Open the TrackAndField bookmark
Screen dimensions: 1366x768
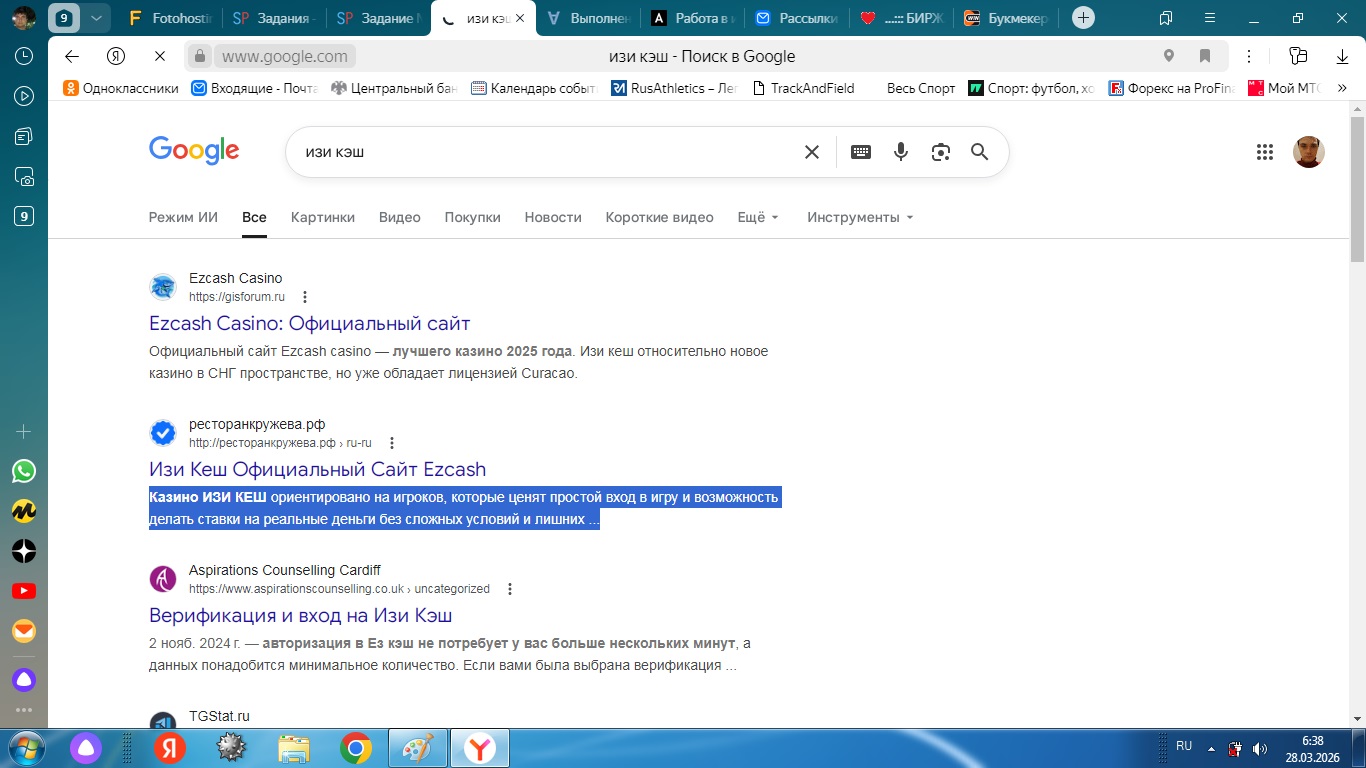click(803, 88)
